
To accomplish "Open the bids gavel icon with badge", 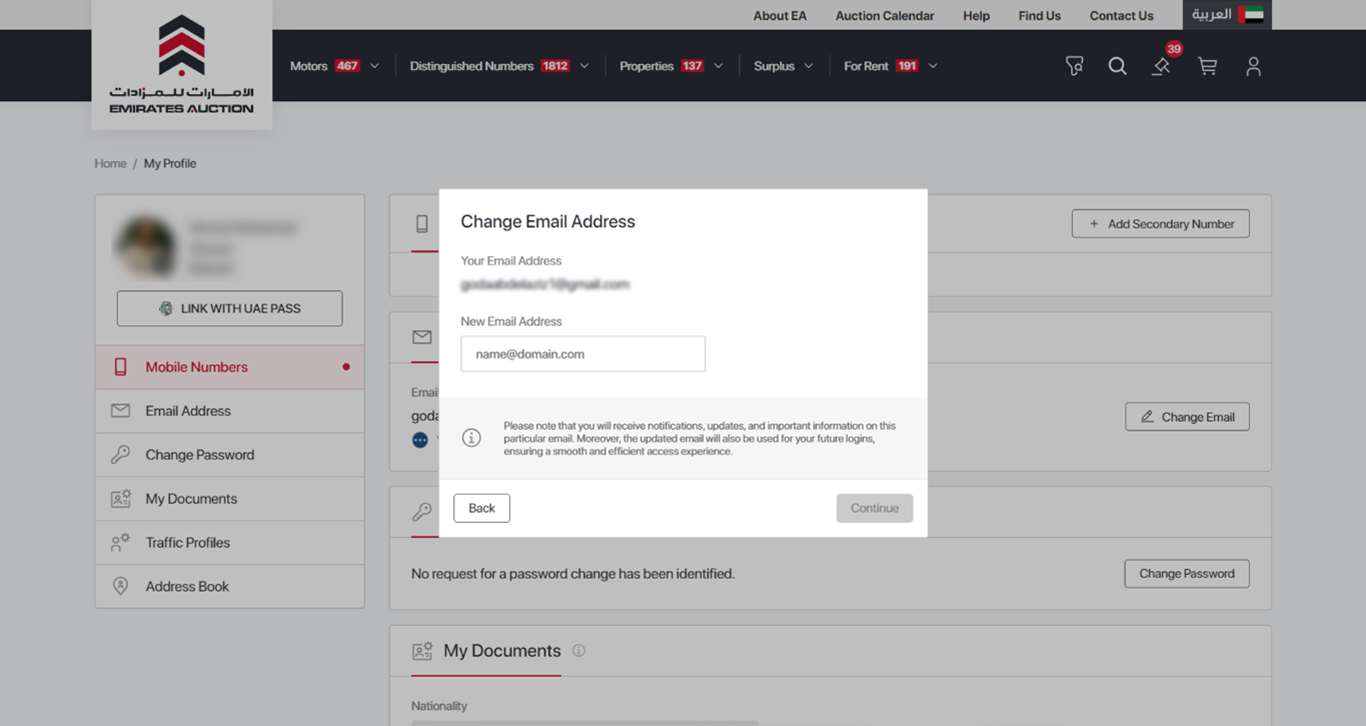I will point(1161,66).
